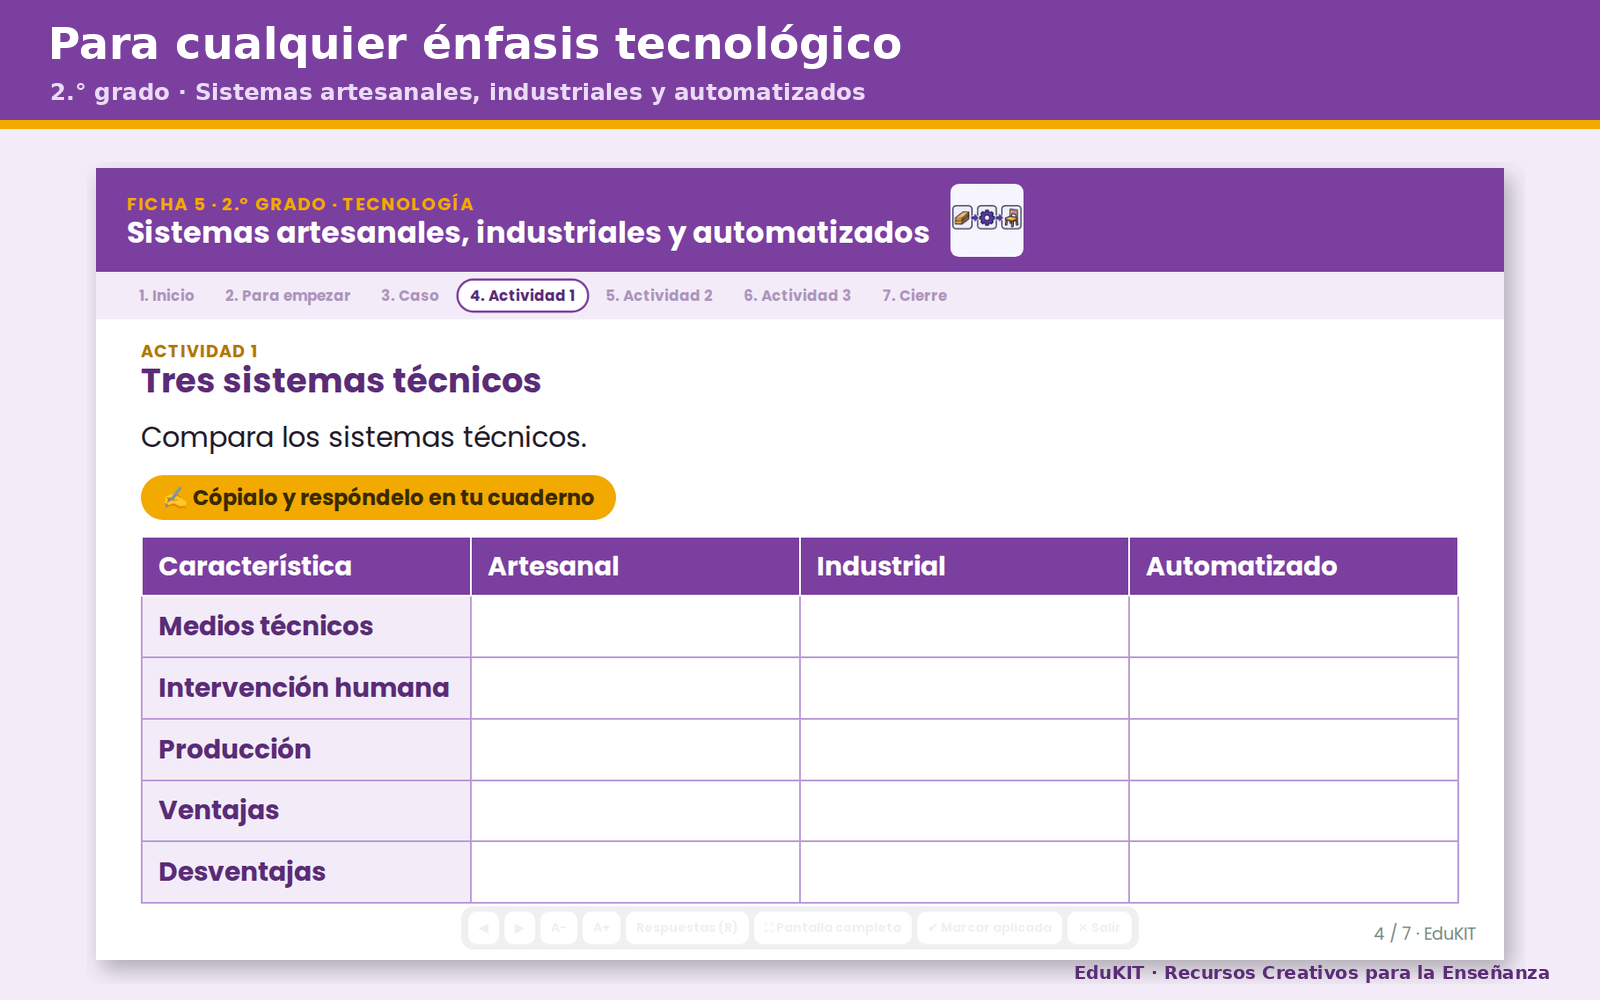
Task: Select the Ventajas row label
Action: click(x=306, y=811)
